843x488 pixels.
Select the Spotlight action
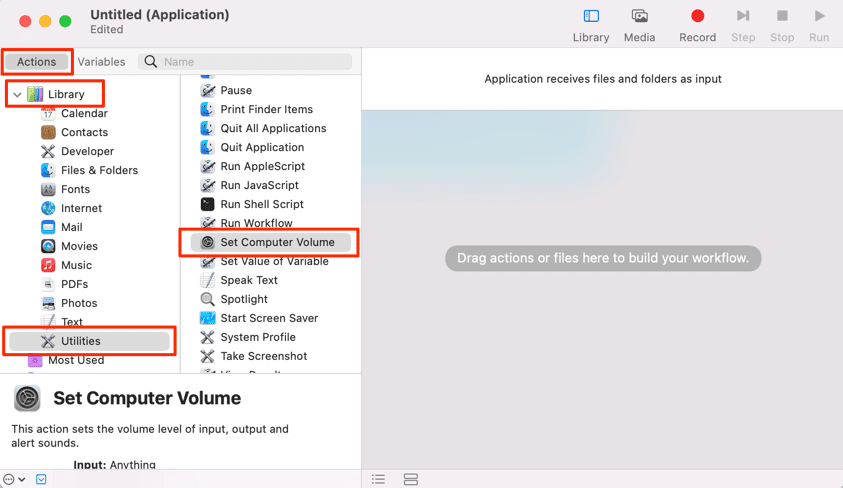pyautogui.click(x=233, y=299)
